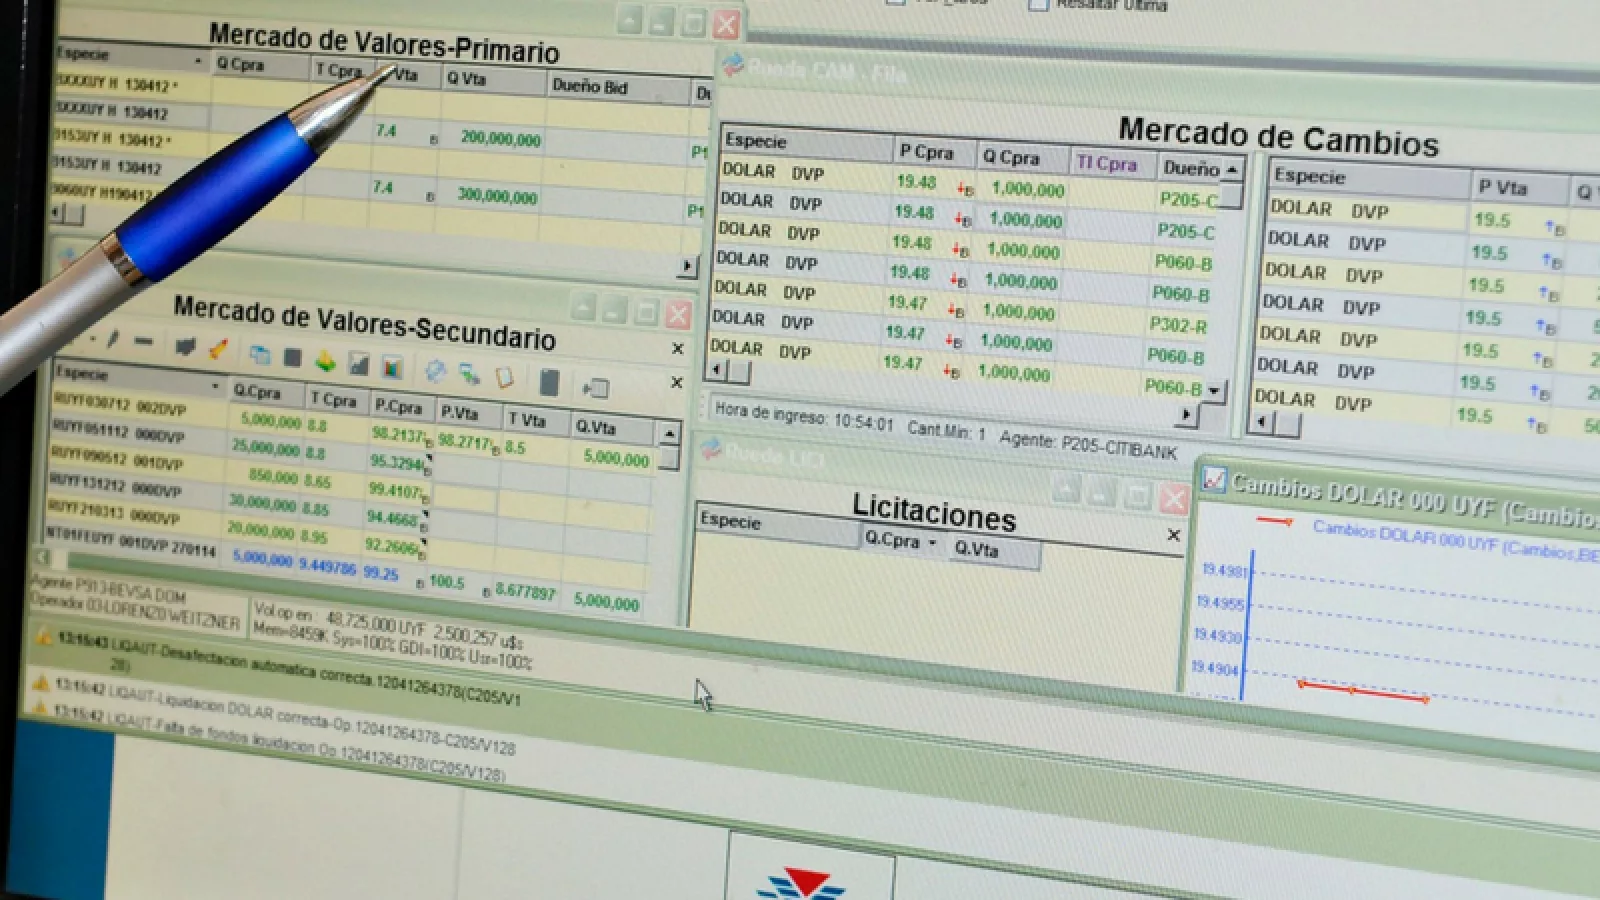This screenshot has height=900, width=1600.
Task: Click the orange rocket icon in Secundario toolbar
Action: click(218, 349)
